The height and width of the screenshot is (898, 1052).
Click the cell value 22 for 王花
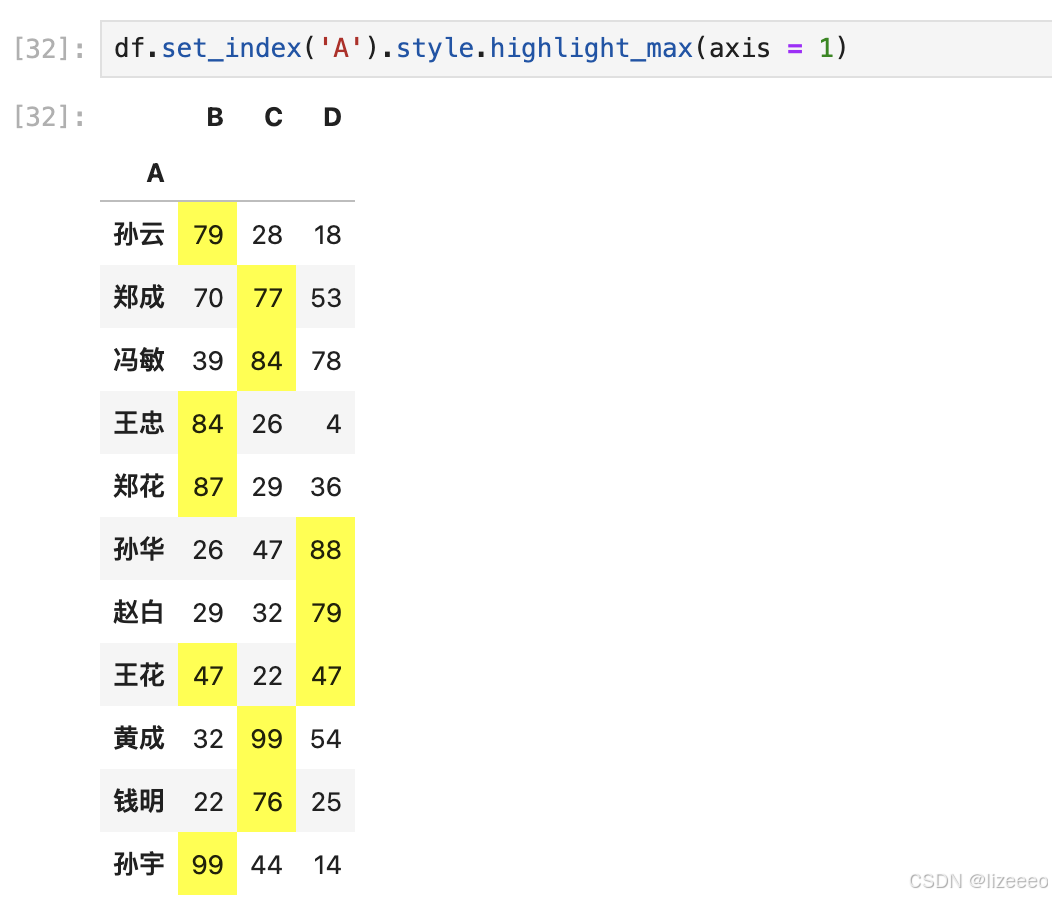click(x=266, y=675)
